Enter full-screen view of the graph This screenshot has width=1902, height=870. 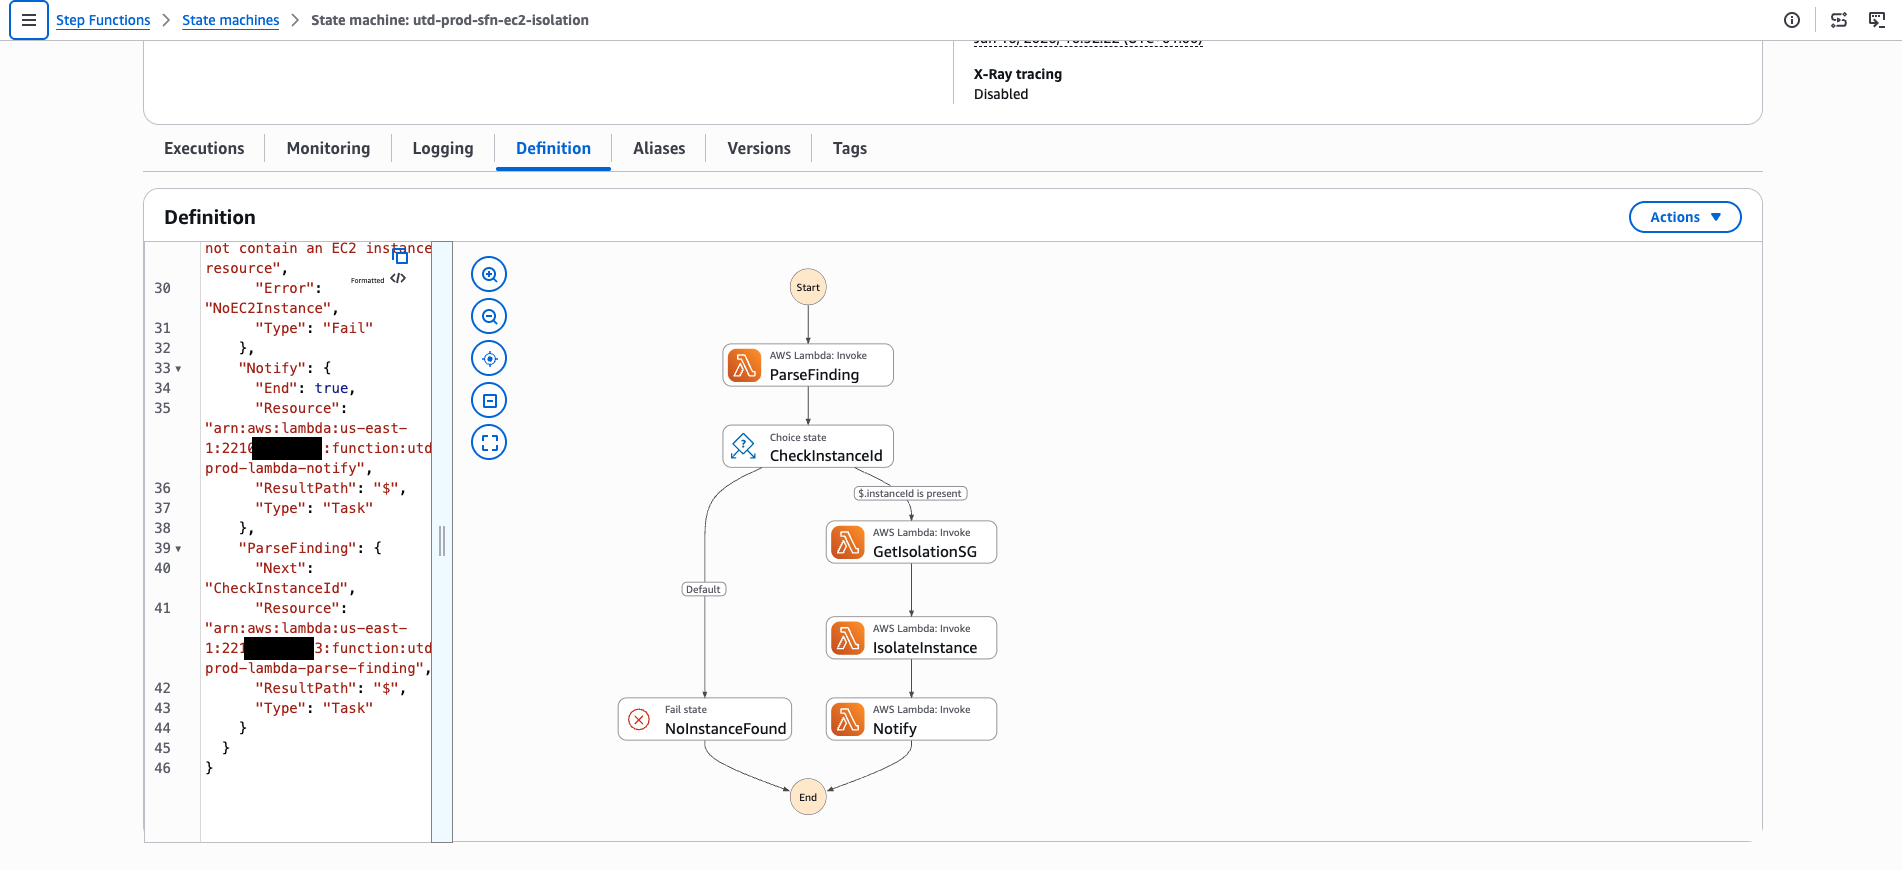tap(489, 442)
